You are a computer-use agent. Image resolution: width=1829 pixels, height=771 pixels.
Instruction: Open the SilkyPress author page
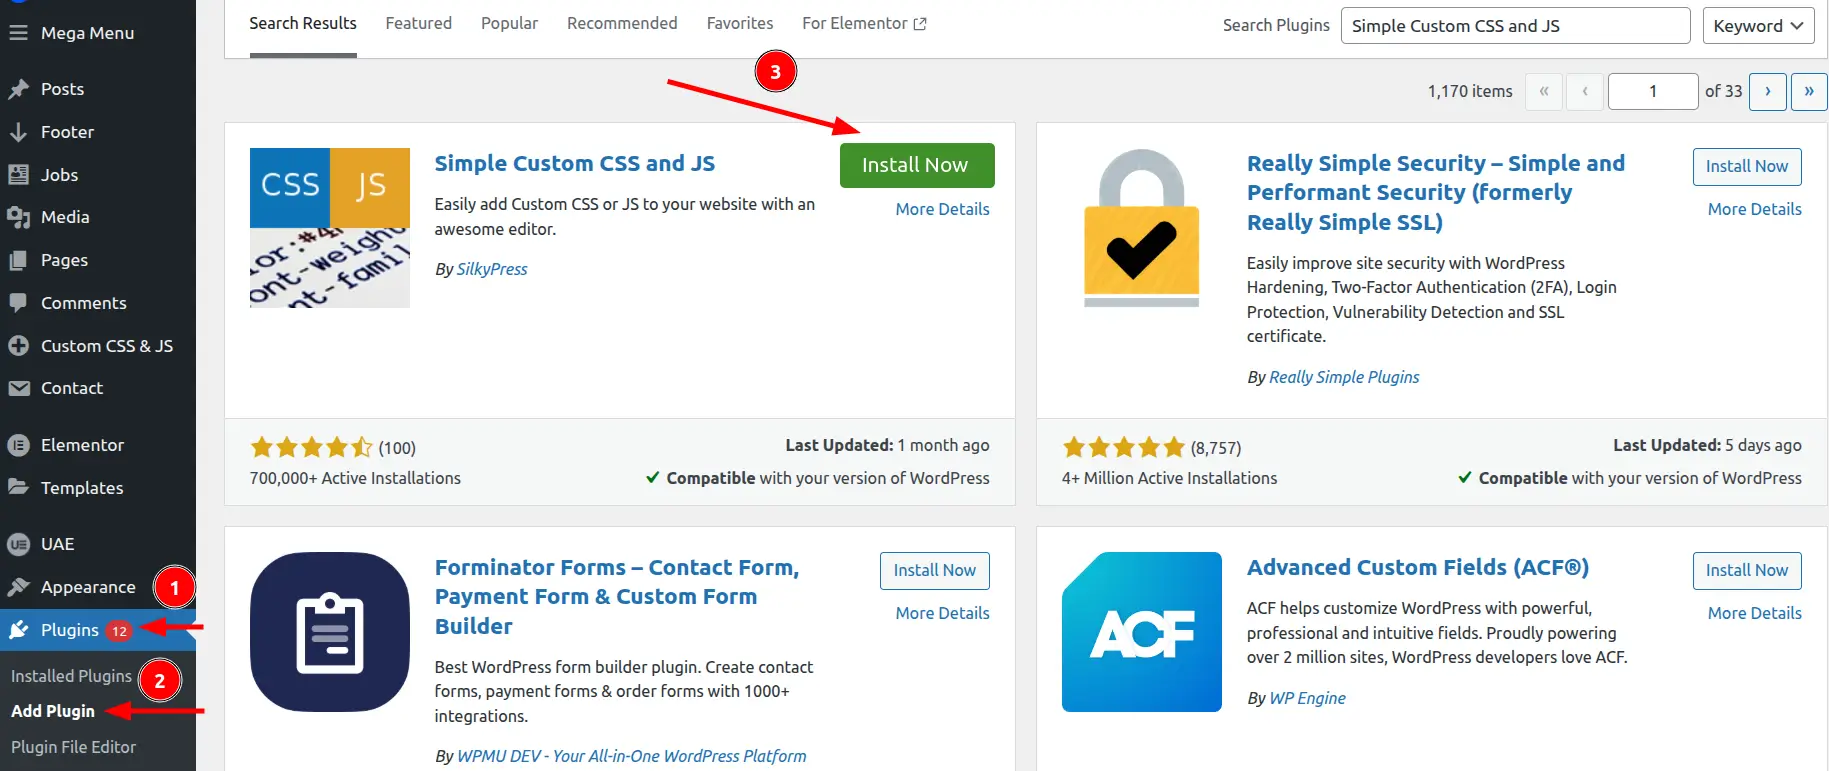pos(491,268)
